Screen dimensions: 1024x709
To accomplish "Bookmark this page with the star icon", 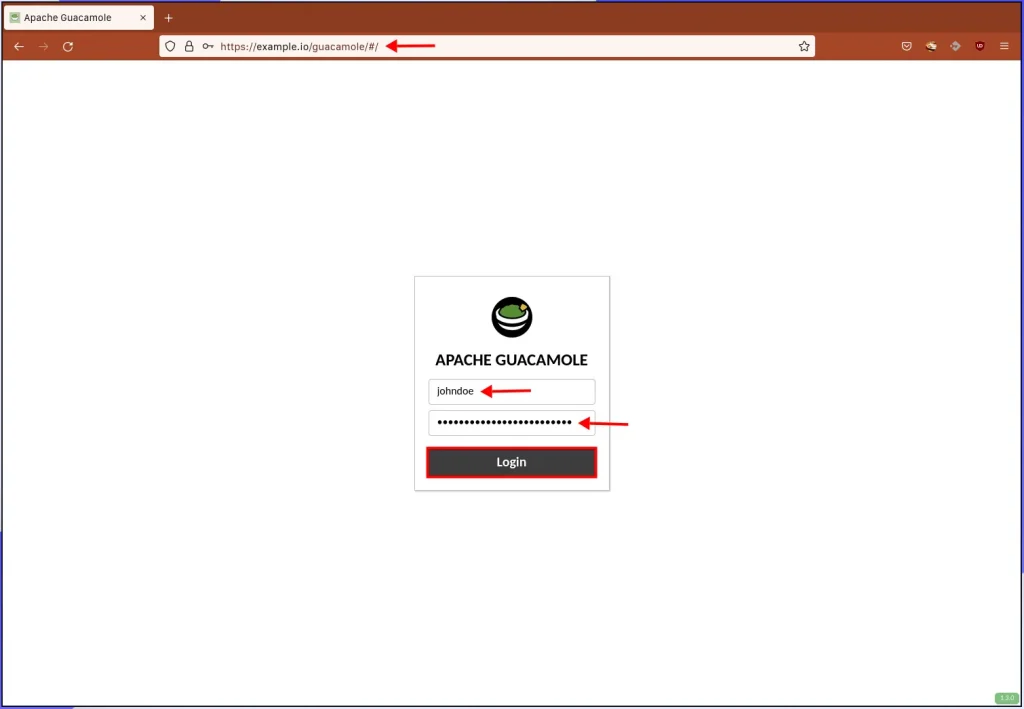I will click(x=803, y=46).
